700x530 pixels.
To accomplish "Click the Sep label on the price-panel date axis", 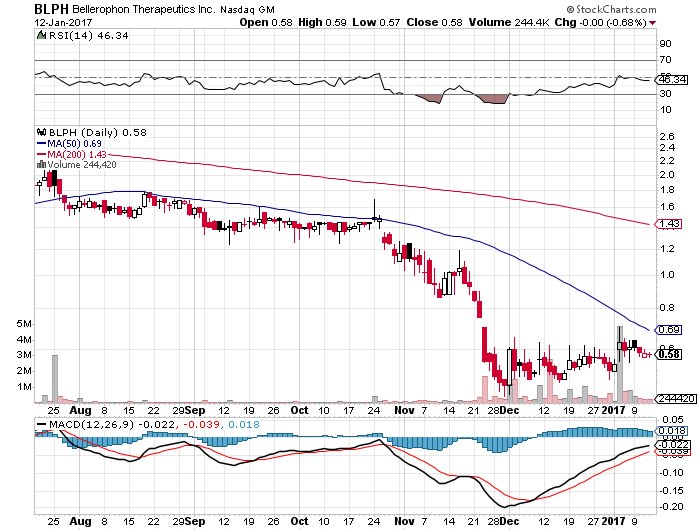I will click(x=195, y=410).
